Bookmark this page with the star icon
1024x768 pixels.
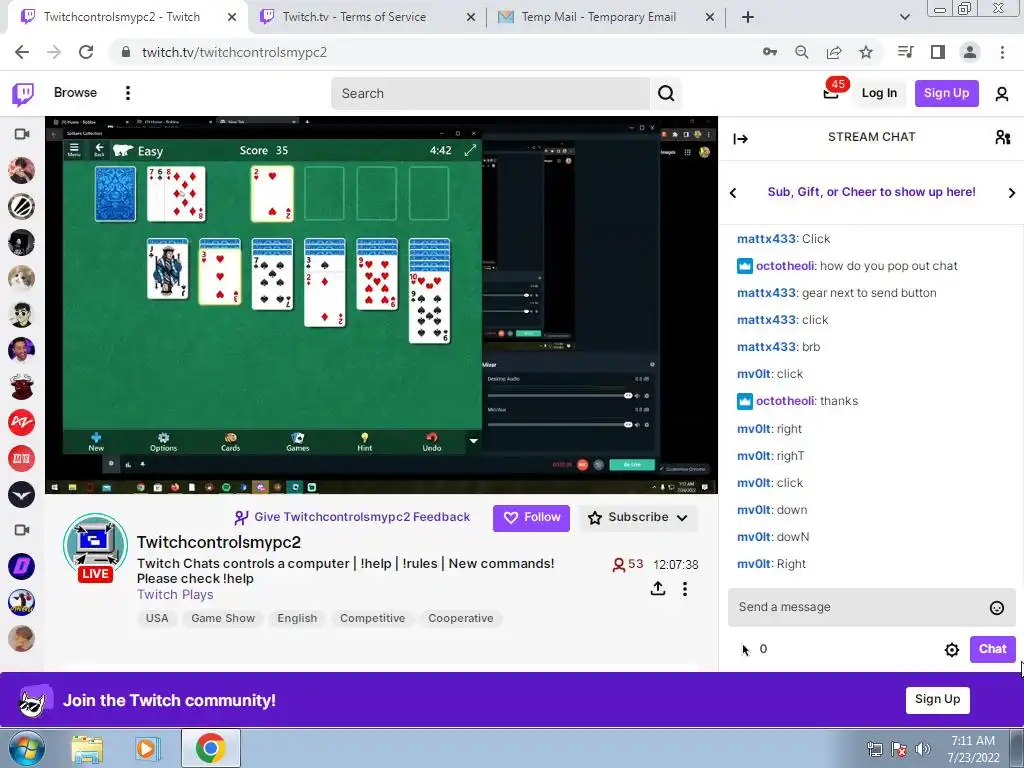[x=866, y=52]
